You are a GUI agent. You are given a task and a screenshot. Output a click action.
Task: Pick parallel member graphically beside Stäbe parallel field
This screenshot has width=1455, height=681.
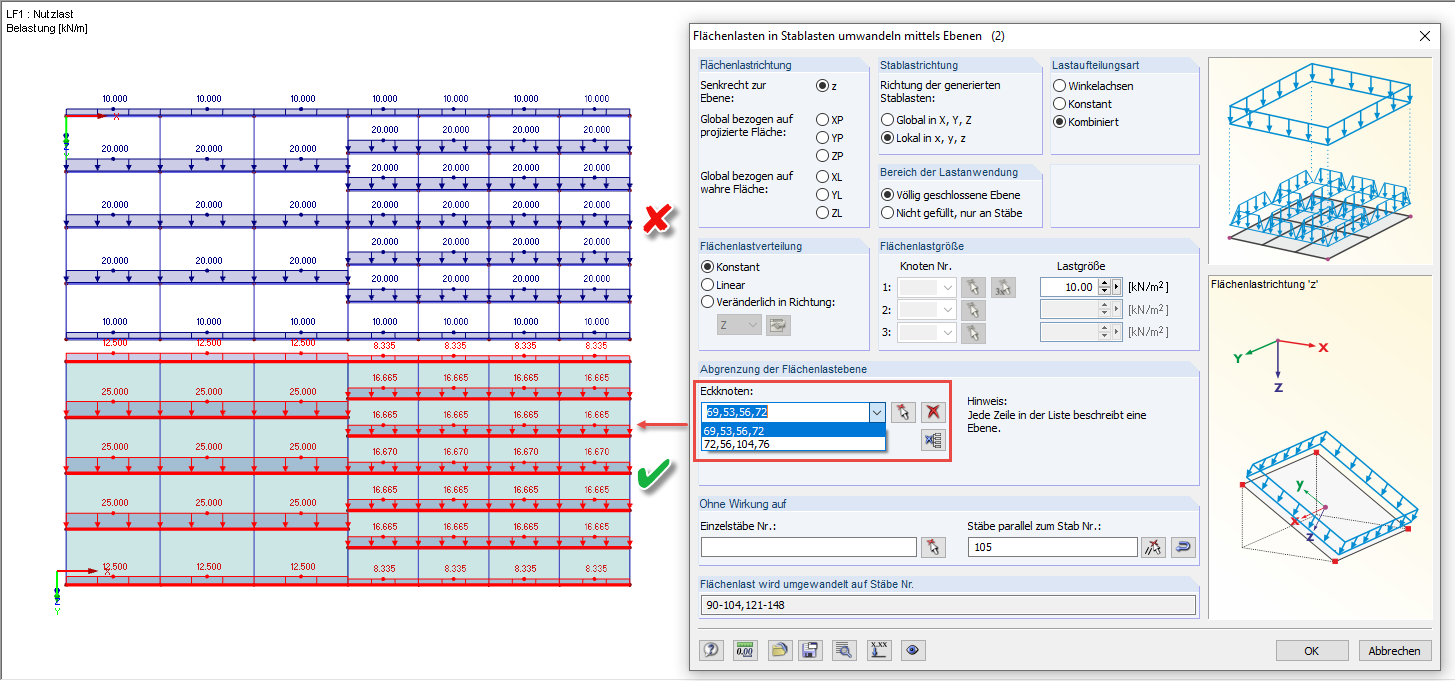(x=1154, y=547)
